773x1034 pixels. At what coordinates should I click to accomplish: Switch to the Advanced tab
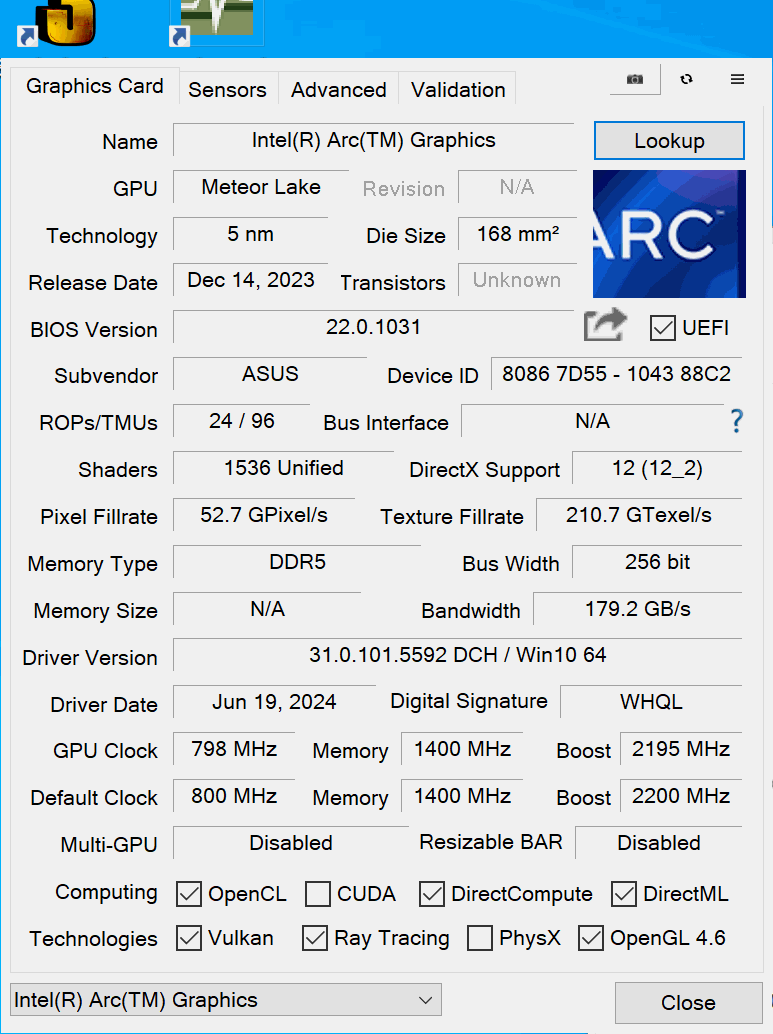click(338, 90)
